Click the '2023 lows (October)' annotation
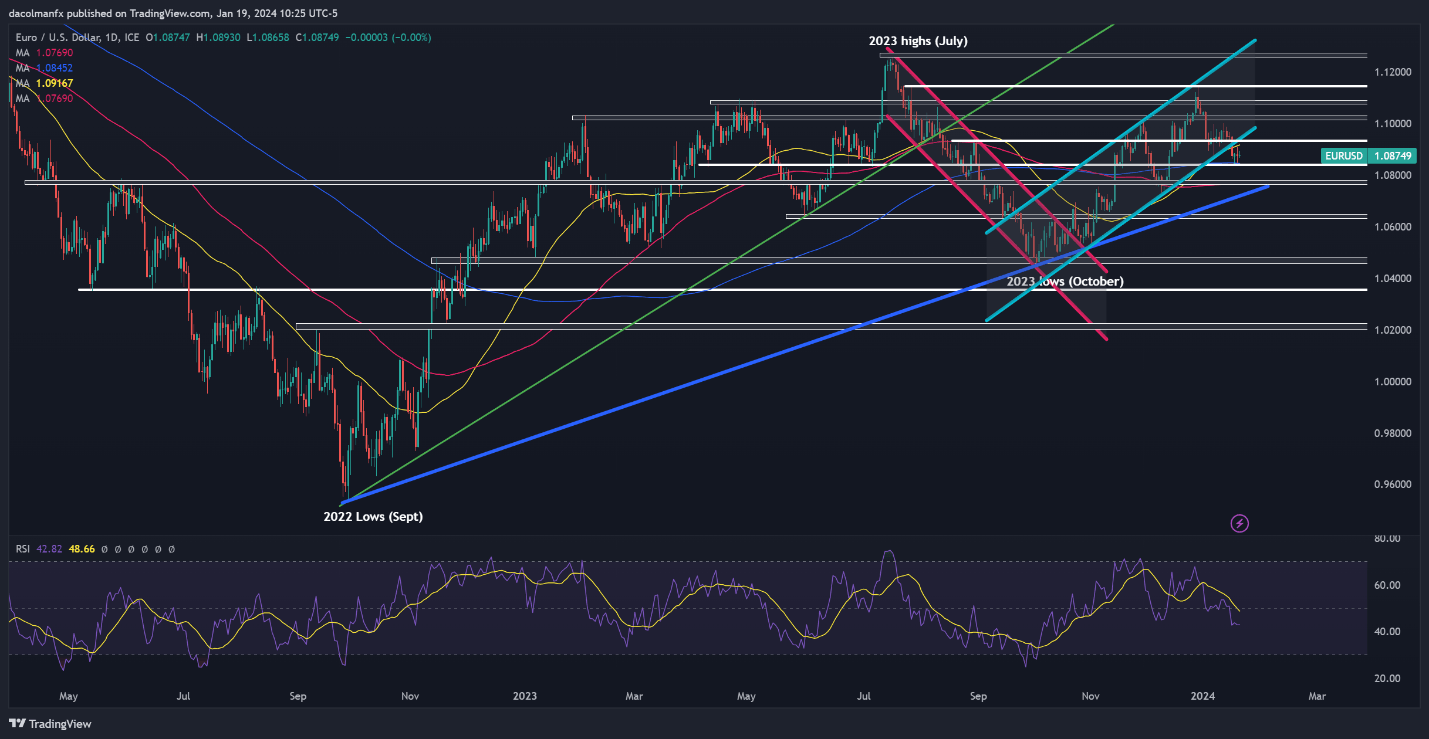The height and width of the screenshot is (739, 1429). click(x=1064, y=282)
